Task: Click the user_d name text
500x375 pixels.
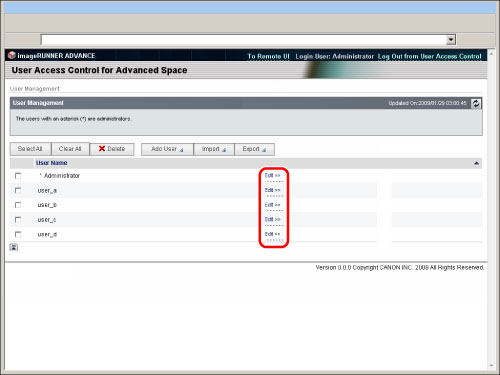Action: (47, 235)
